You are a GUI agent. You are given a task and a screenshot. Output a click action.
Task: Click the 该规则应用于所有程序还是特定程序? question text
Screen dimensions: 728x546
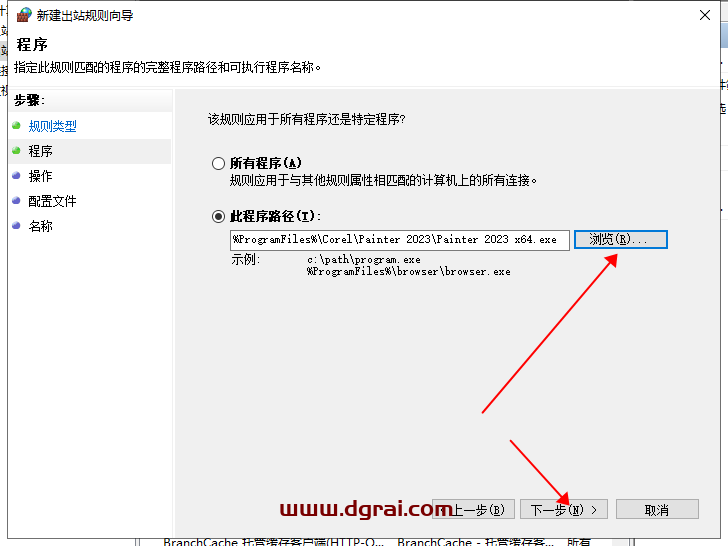click(306, 119)
